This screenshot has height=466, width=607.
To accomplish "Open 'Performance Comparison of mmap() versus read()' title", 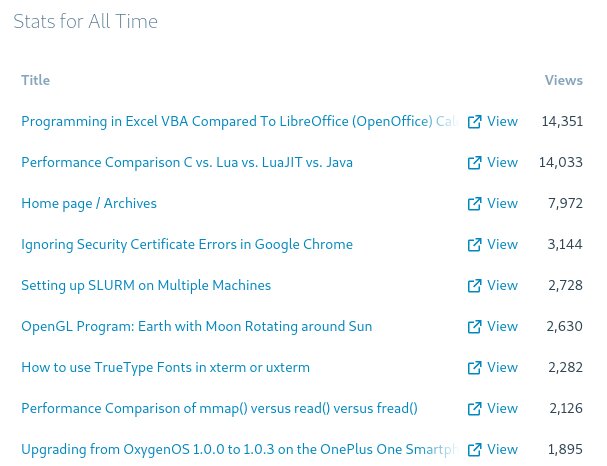I will (x=219, y=409).
